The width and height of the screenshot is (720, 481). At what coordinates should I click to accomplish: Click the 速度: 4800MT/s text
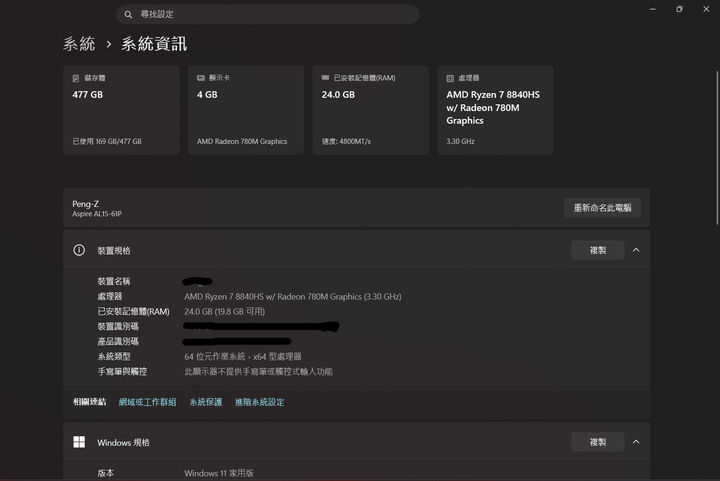(346, 141)
